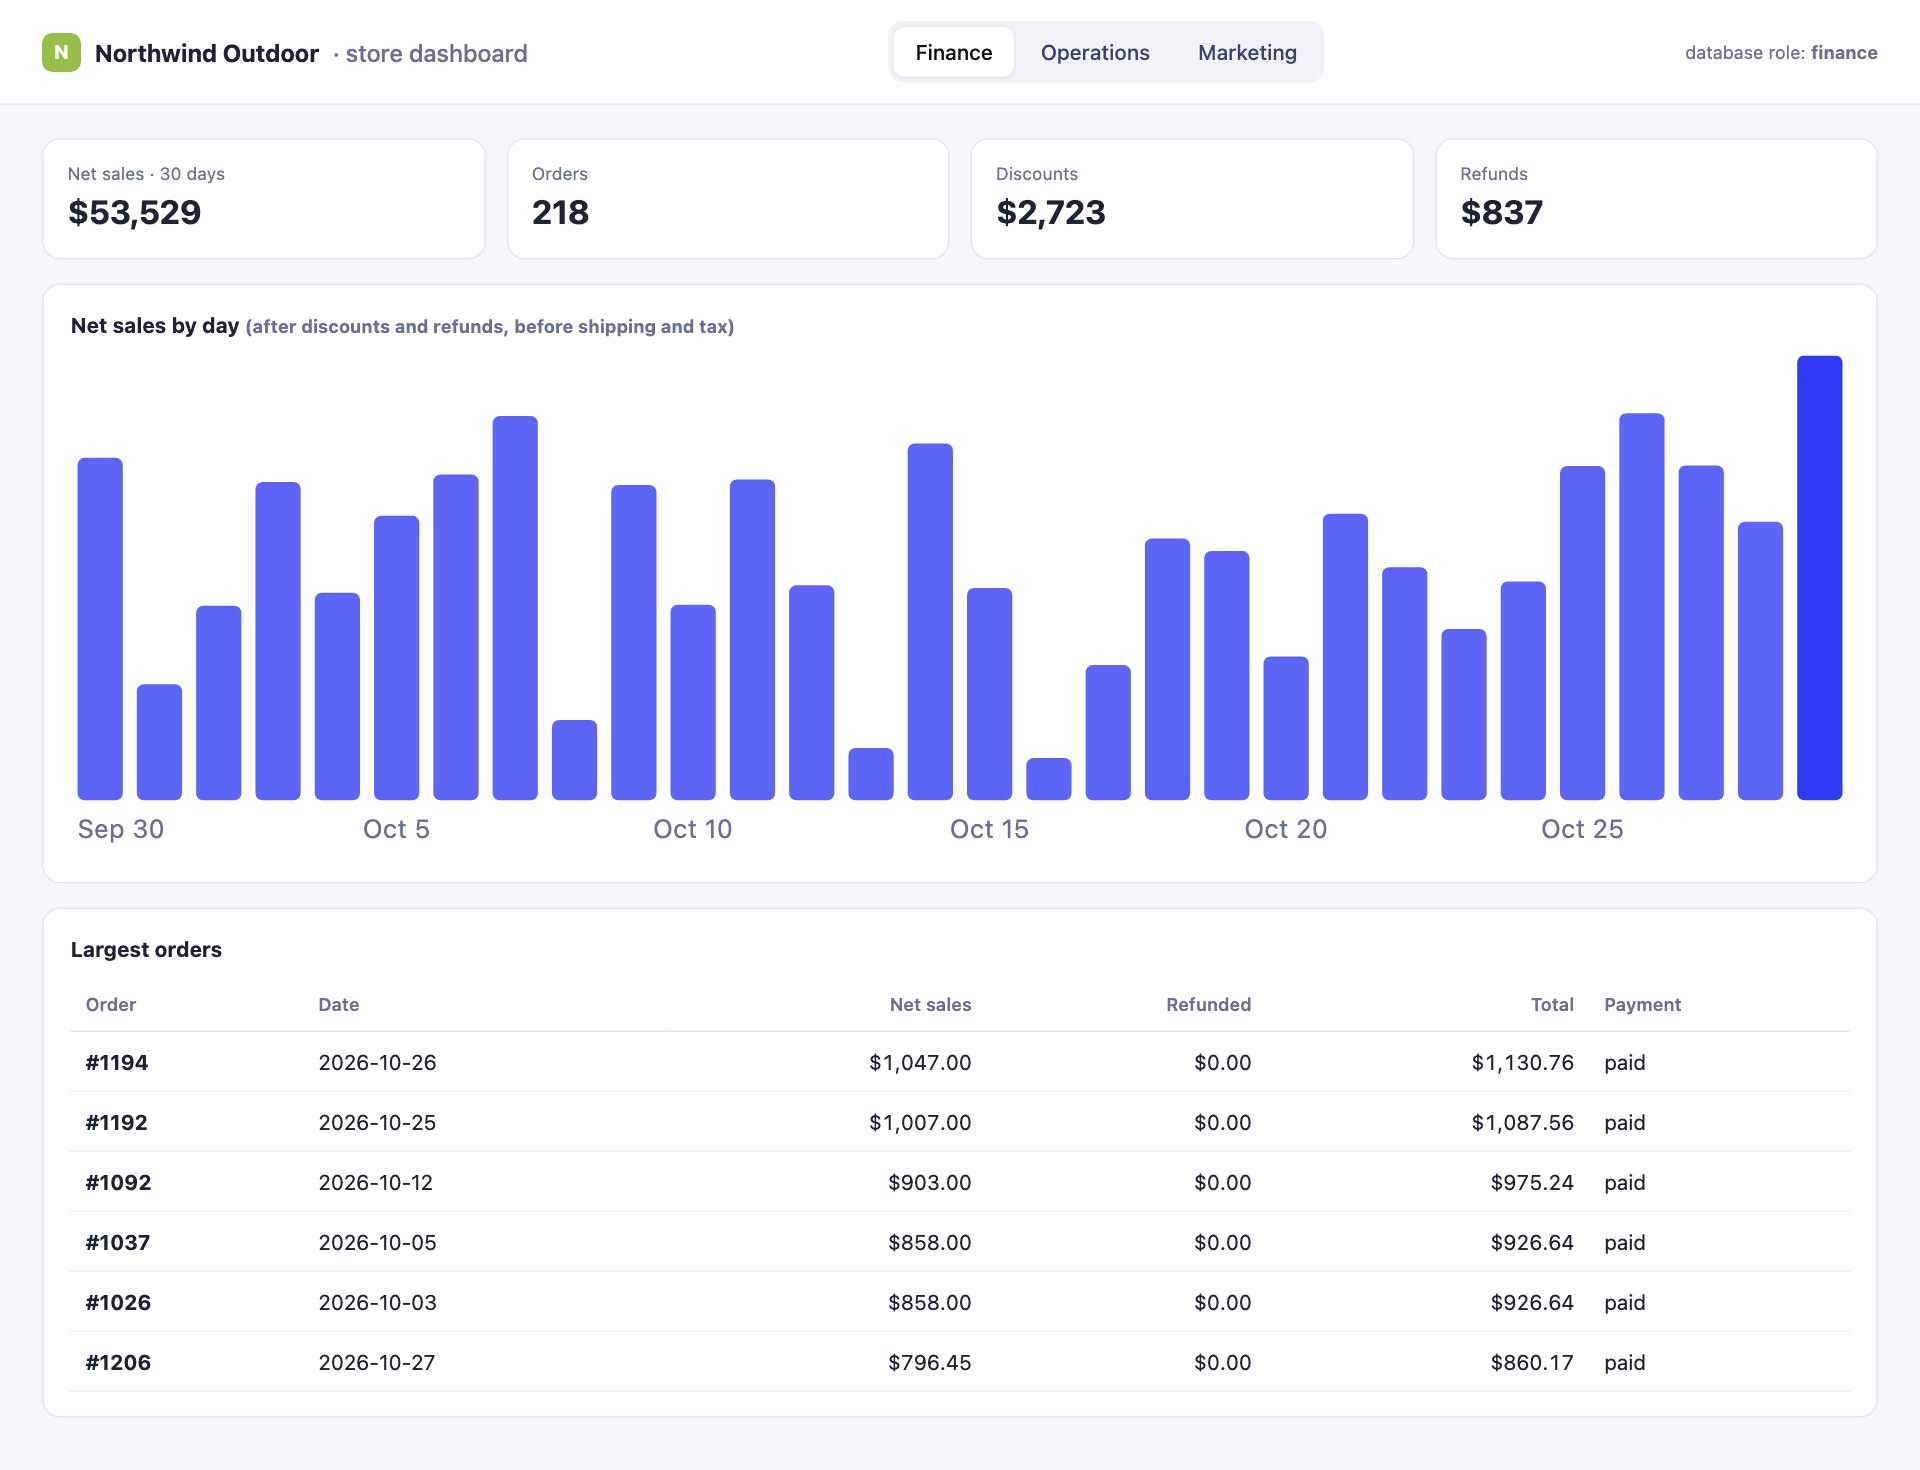Click the total $1,130.76
The image size is (1920, 1470).
pos(1522,1063)
